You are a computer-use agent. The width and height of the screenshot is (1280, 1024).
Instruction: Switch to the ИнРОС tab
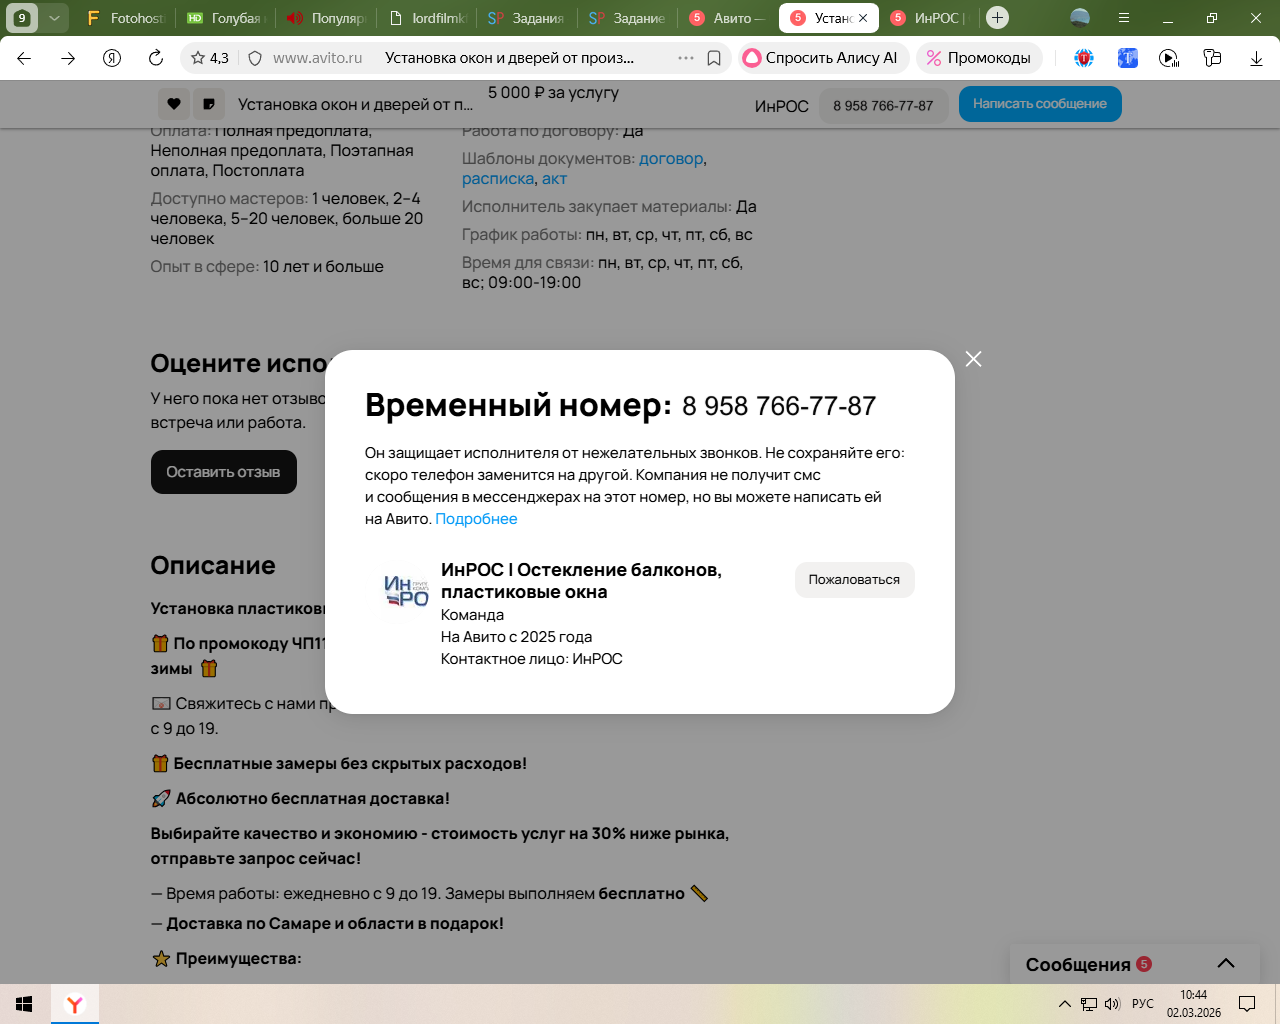(928, 18)
